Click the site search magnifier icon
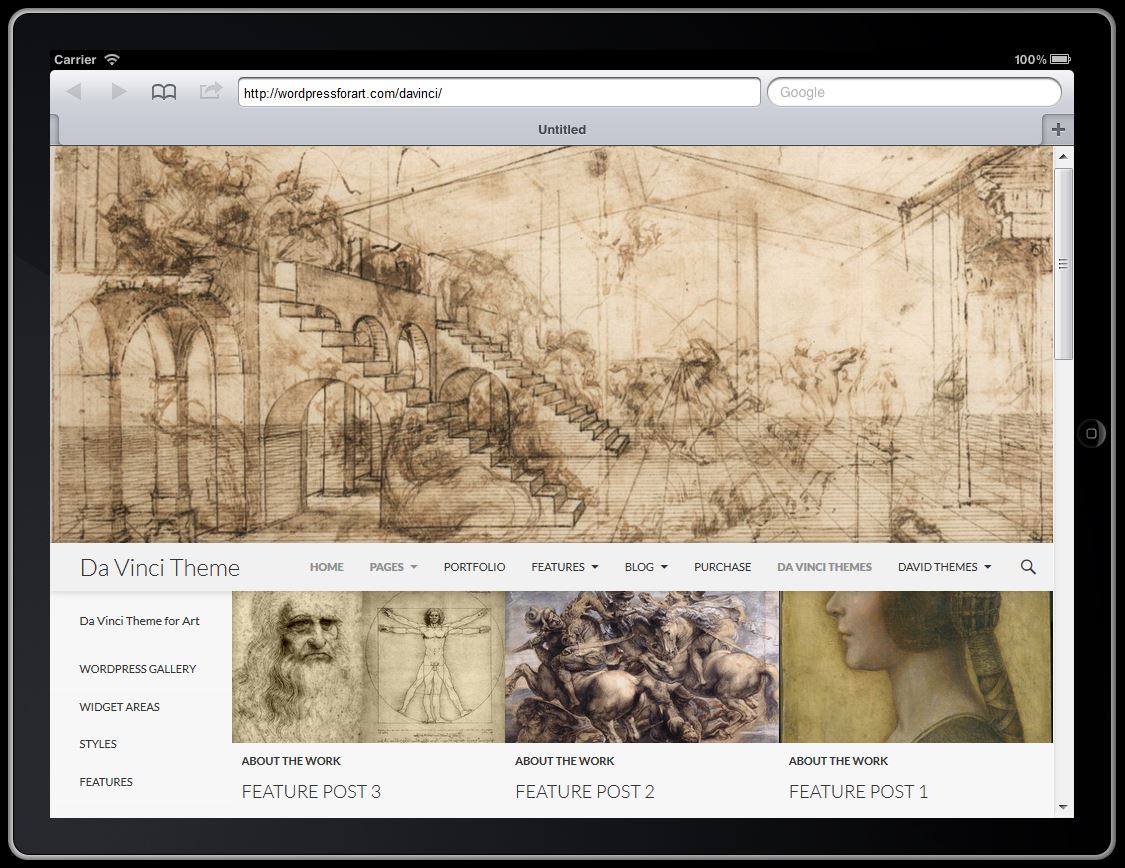The width and height of the screenshot is (1125, 868). point(1028,567)
